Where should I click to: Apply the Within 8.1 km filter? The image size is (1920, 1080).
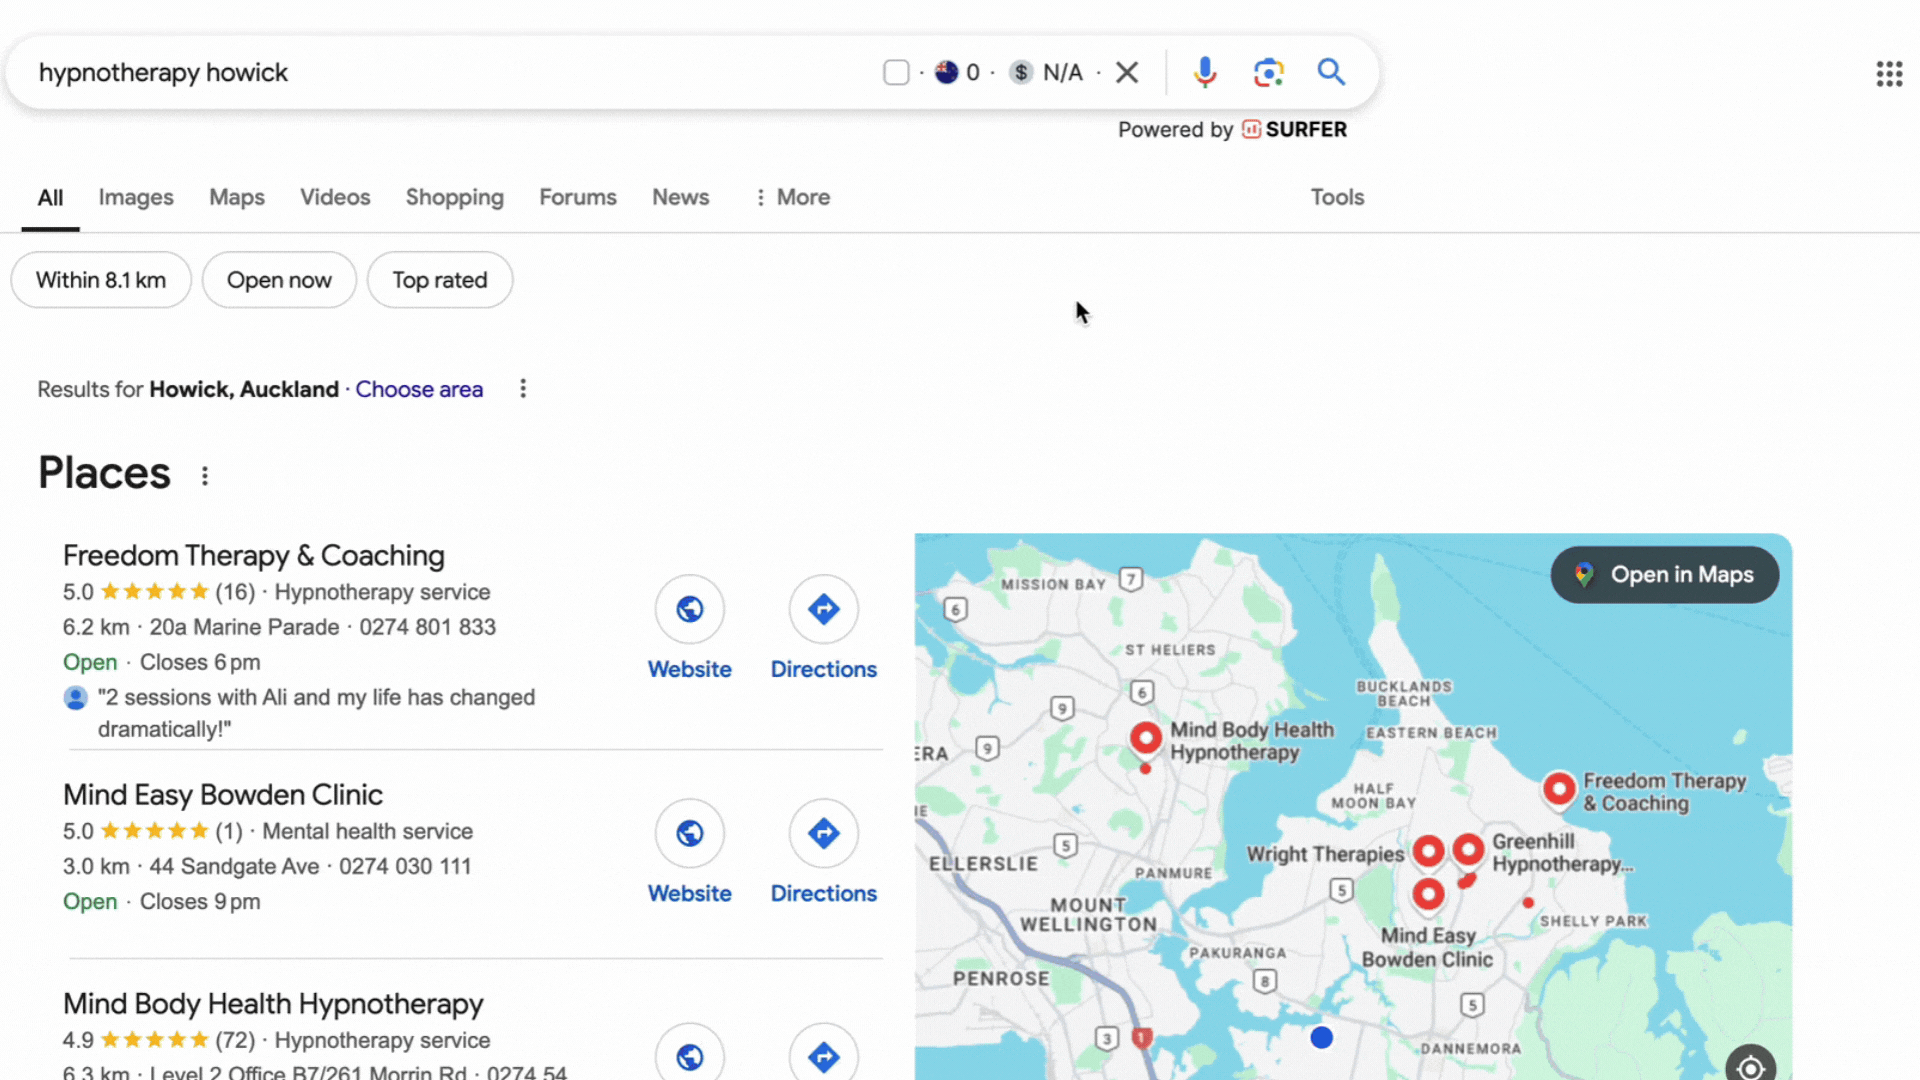(x=101, y=280)
